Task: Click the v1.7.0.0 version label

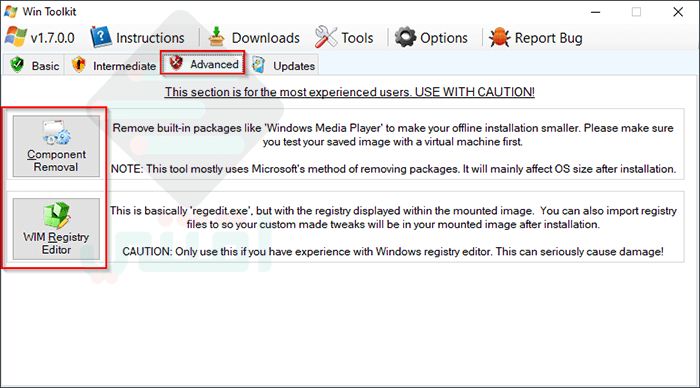Action: click(x=52, y=38)
